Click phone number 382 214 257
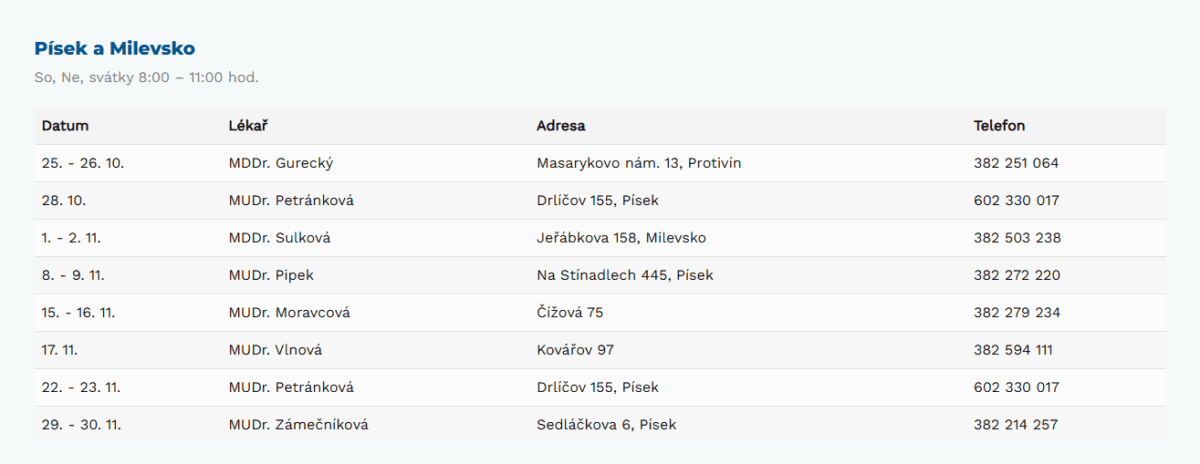Viewport: 1200px width, 464px height. 1016,425
